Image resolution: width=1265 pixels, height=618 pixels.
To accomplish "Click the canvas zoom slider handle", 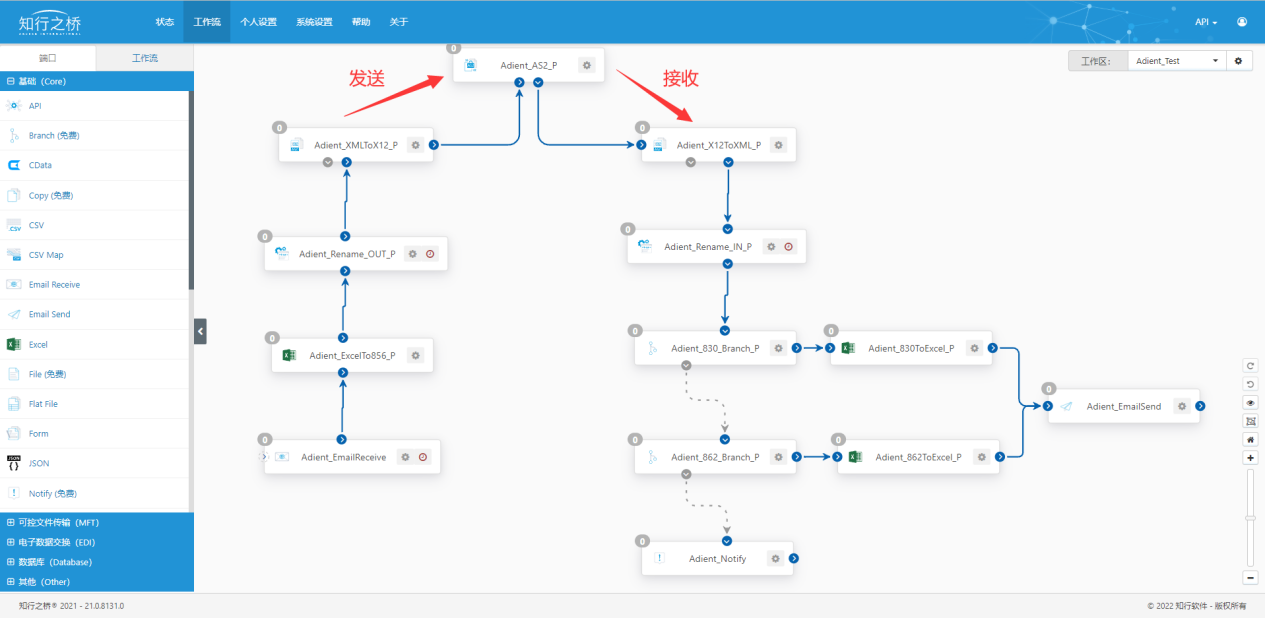I will coord(1250,517).
